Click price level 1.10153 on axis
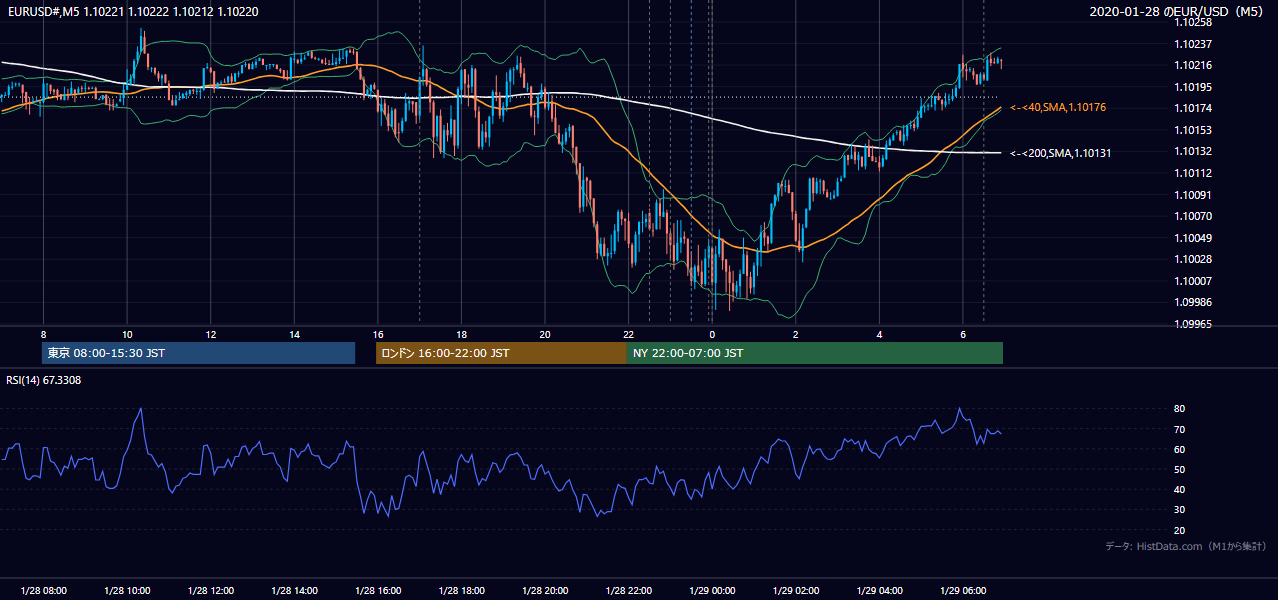This screenshot has height=600, width=1278. pyautogui.click(x=1192, y=130)
